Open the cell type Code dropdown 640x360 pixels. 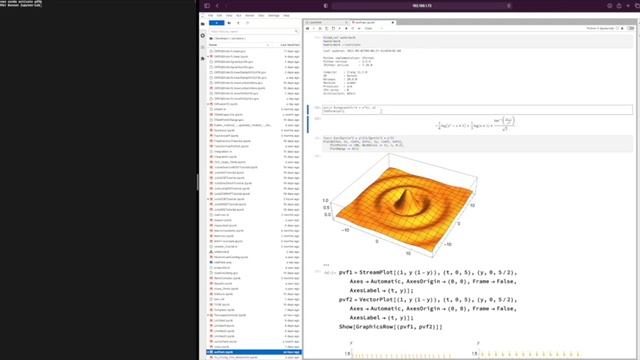point(373,29)
